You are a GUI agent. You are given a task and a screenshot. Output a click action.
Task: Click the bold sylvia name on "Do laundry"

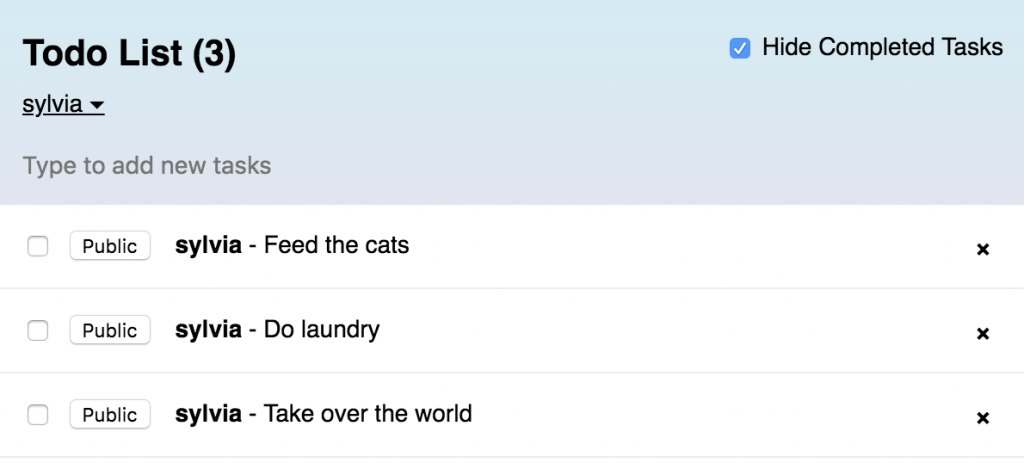(208, 329)
